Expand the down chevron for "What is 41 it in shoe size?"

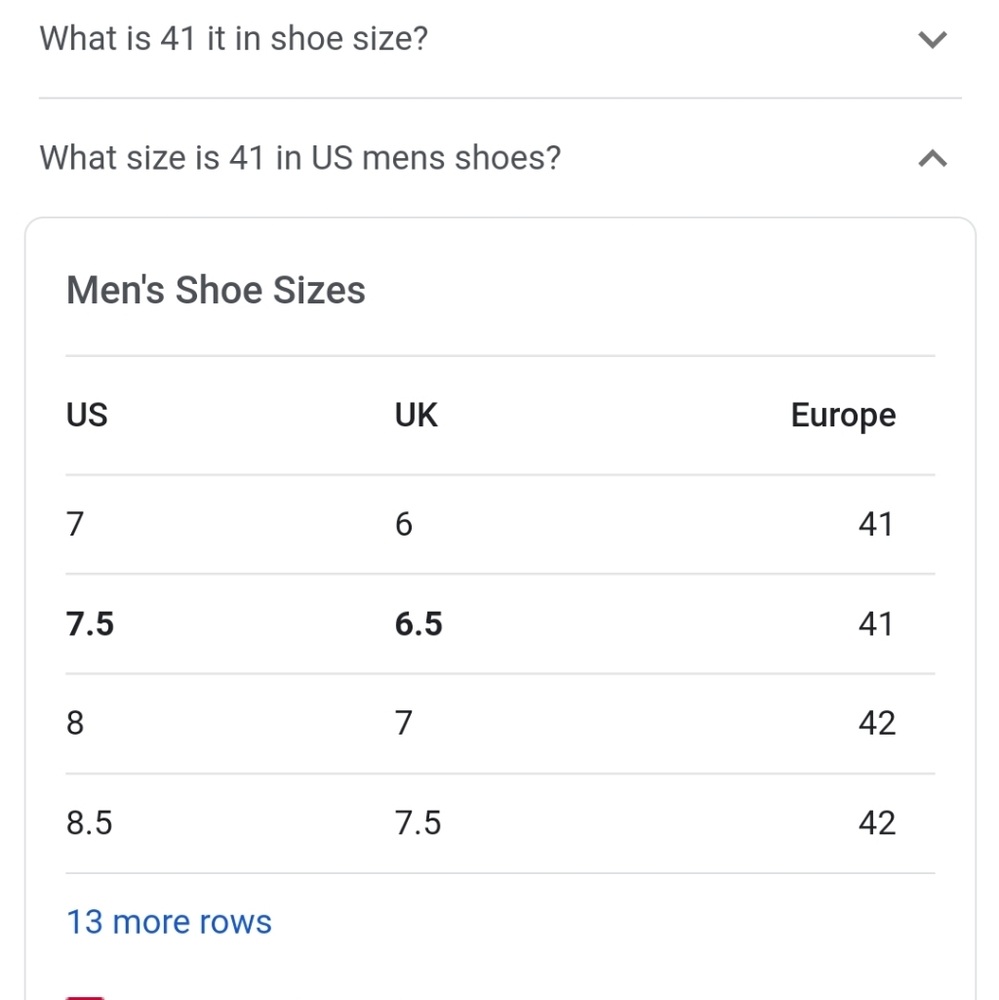point(932,40)
